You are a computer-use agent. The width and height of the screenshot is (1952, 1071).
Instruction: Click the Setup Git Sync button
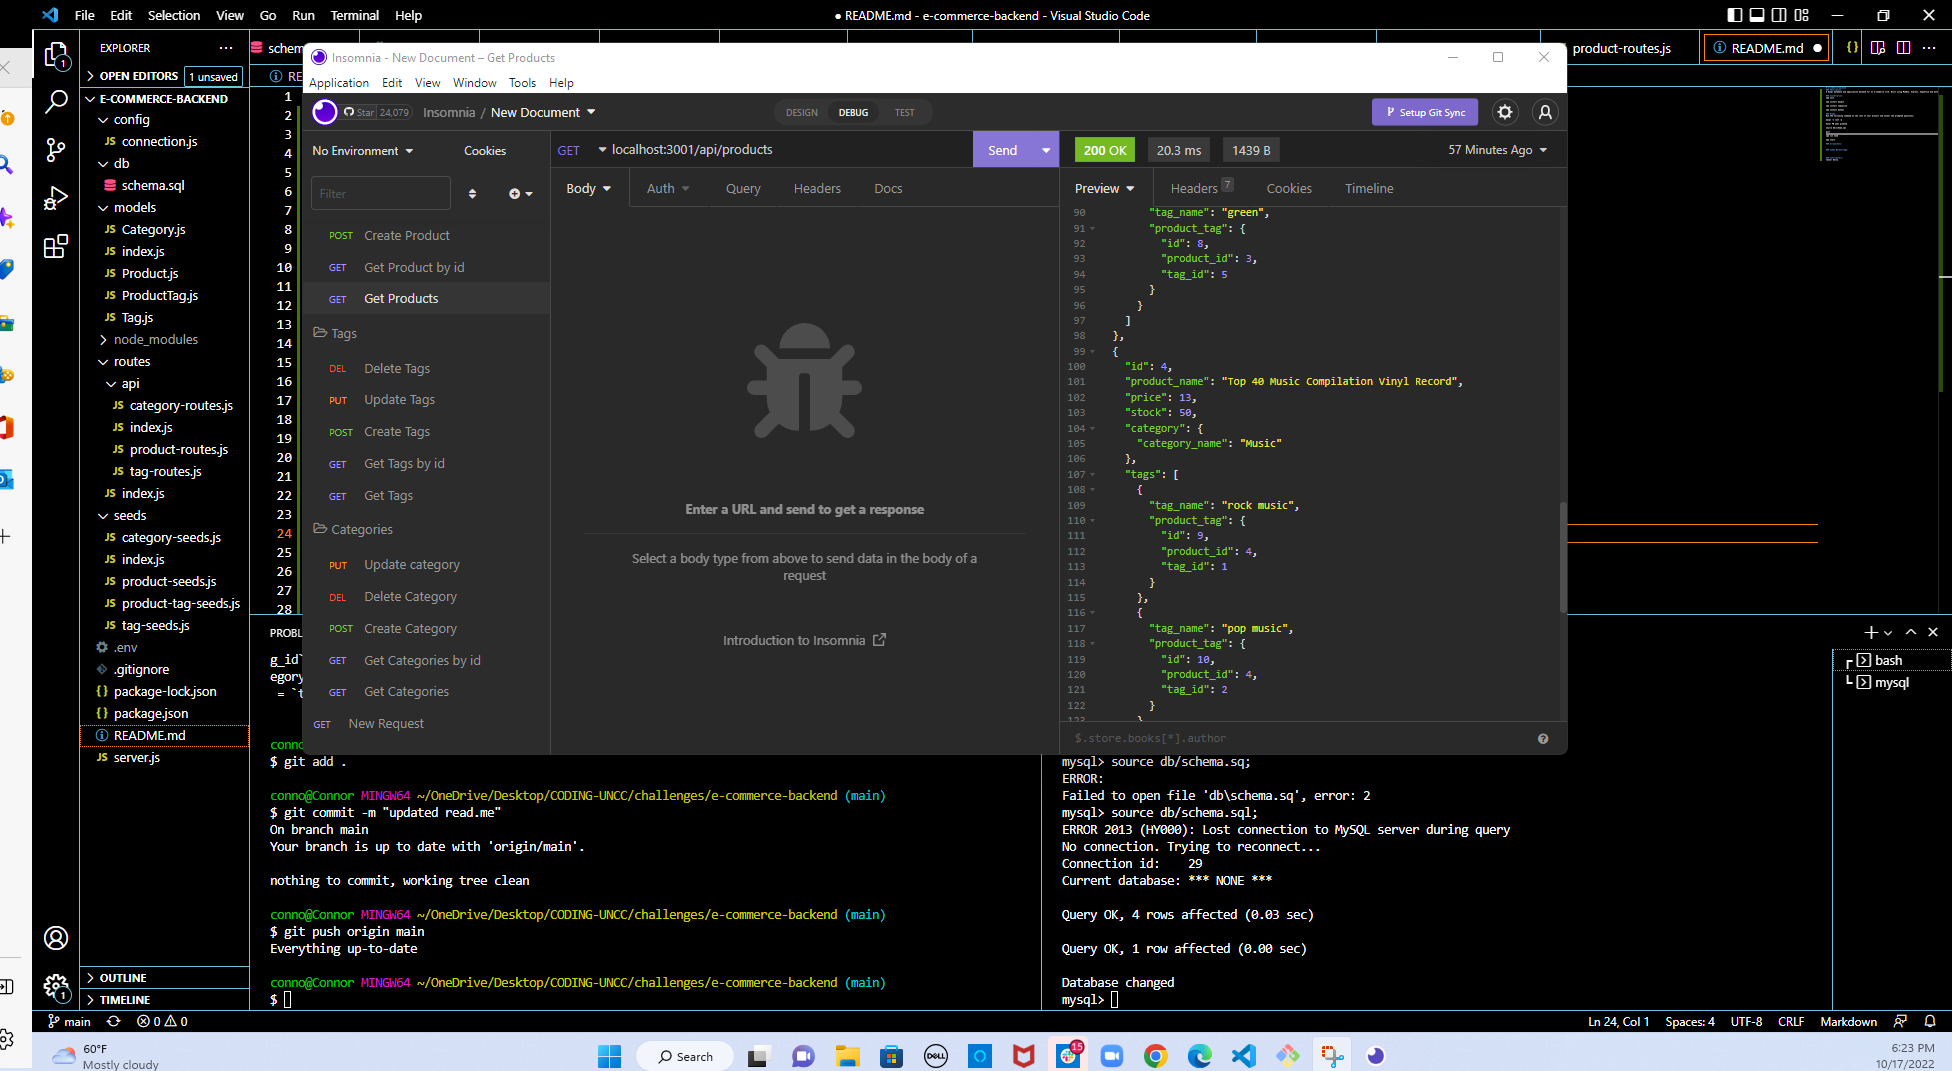click(x=1425, y=112)
